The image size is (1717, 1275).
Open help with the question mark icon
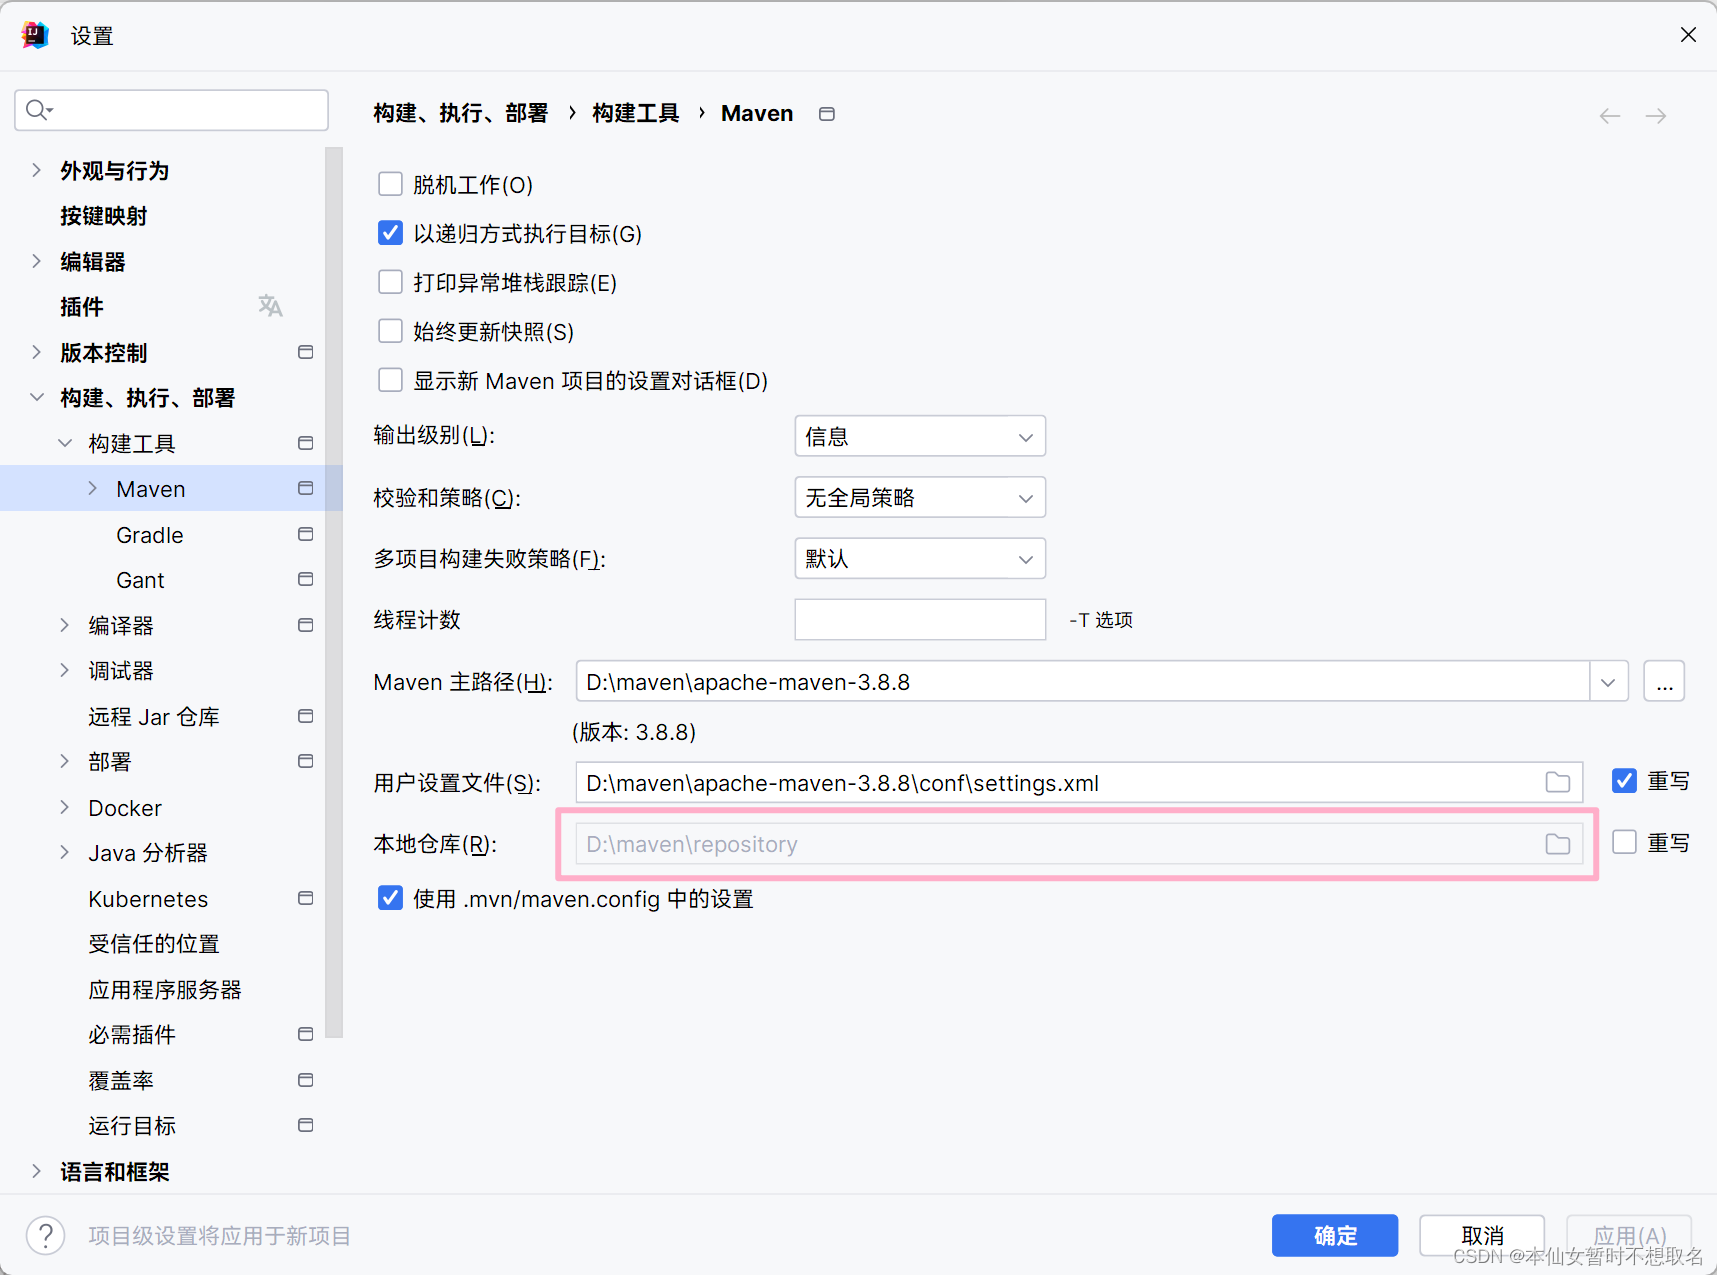(46, 1235)
